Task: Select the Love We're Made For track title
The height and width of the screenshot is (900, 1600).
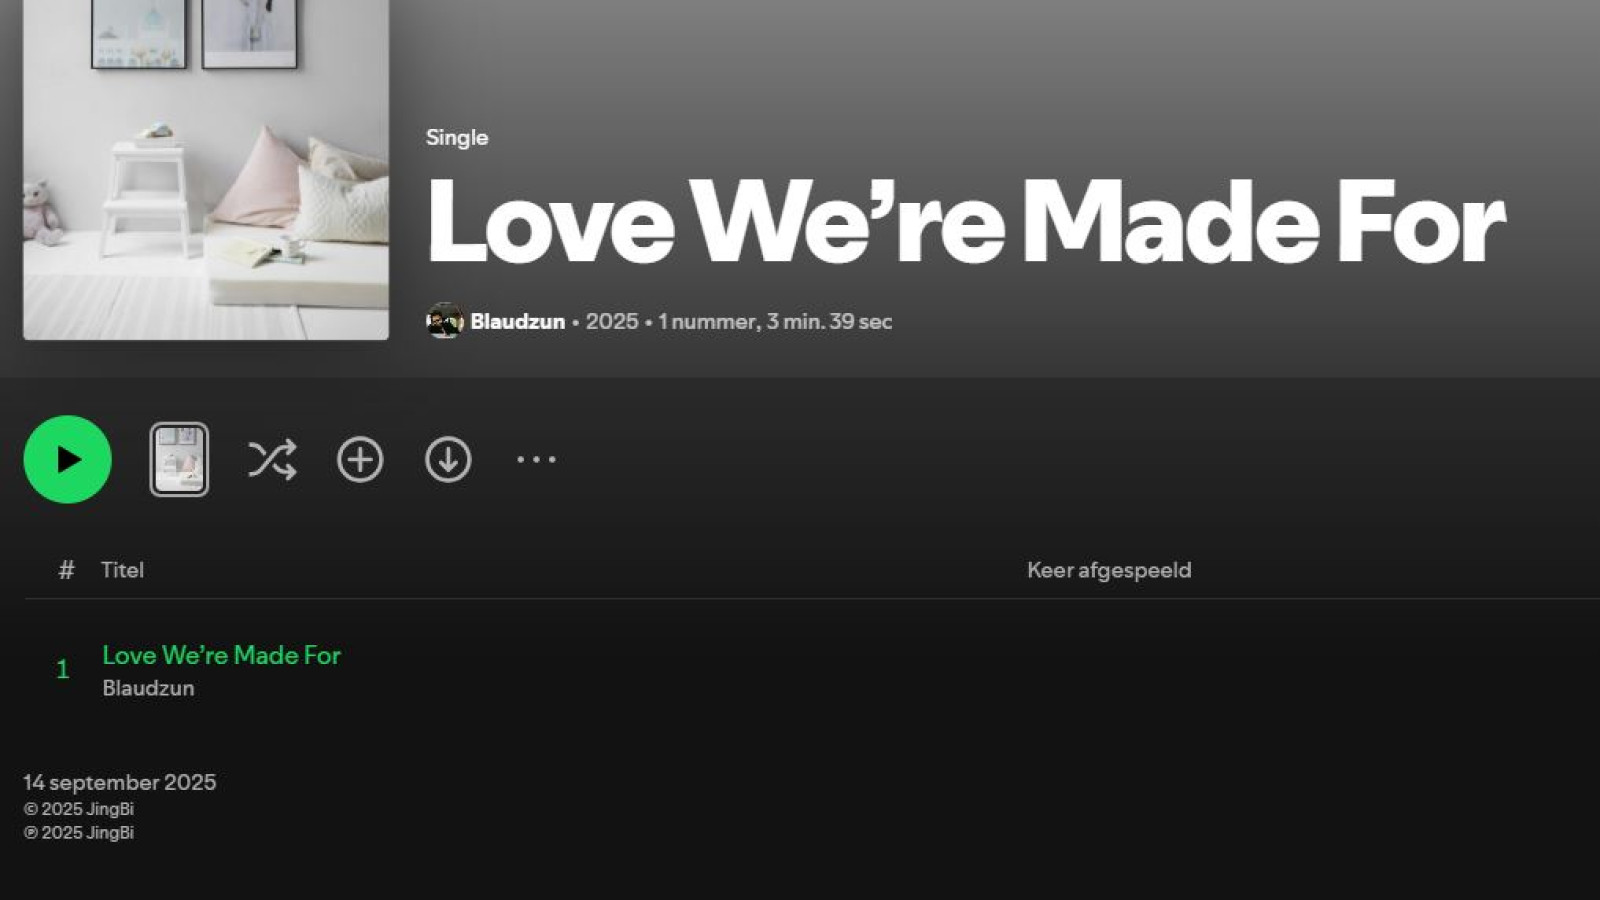Action: [221, 655]
